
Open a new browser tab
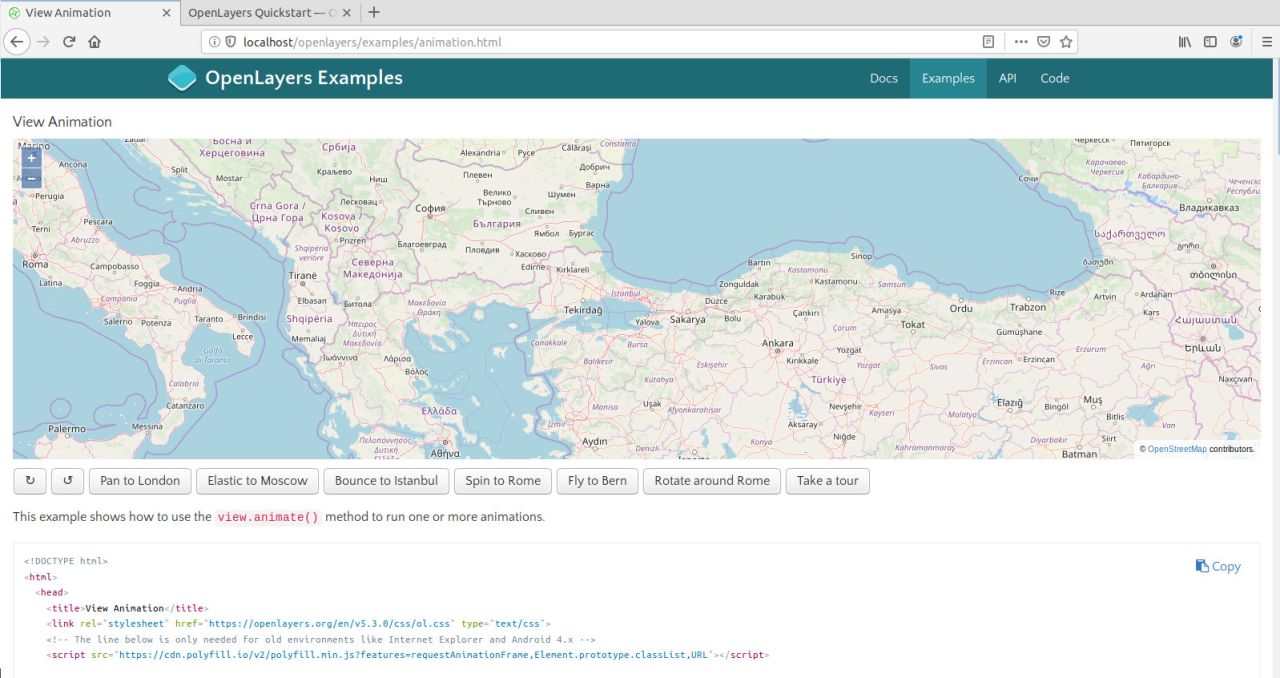pos(374,12)
